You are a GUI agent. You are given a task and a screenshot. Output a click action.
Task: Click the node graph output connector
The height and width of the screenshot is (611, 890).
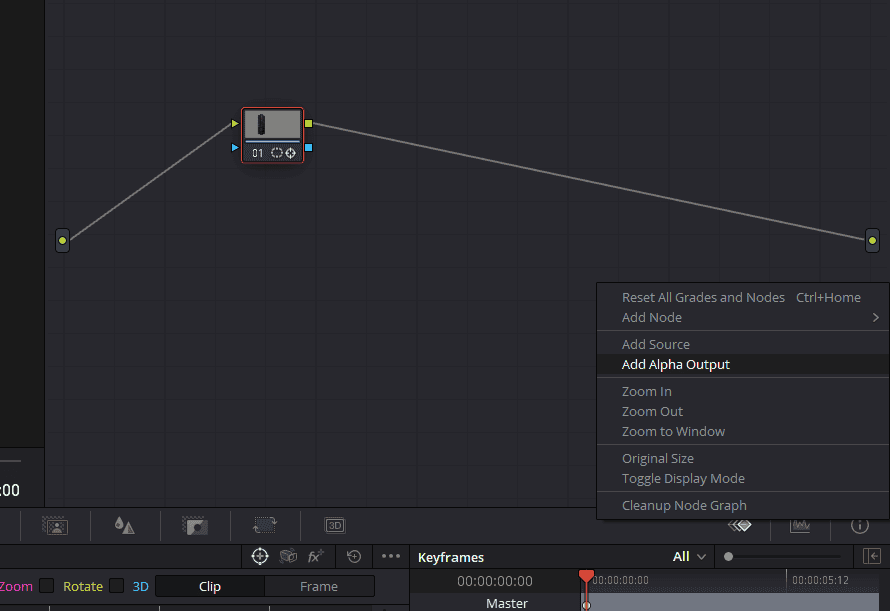tap(872, 240)
